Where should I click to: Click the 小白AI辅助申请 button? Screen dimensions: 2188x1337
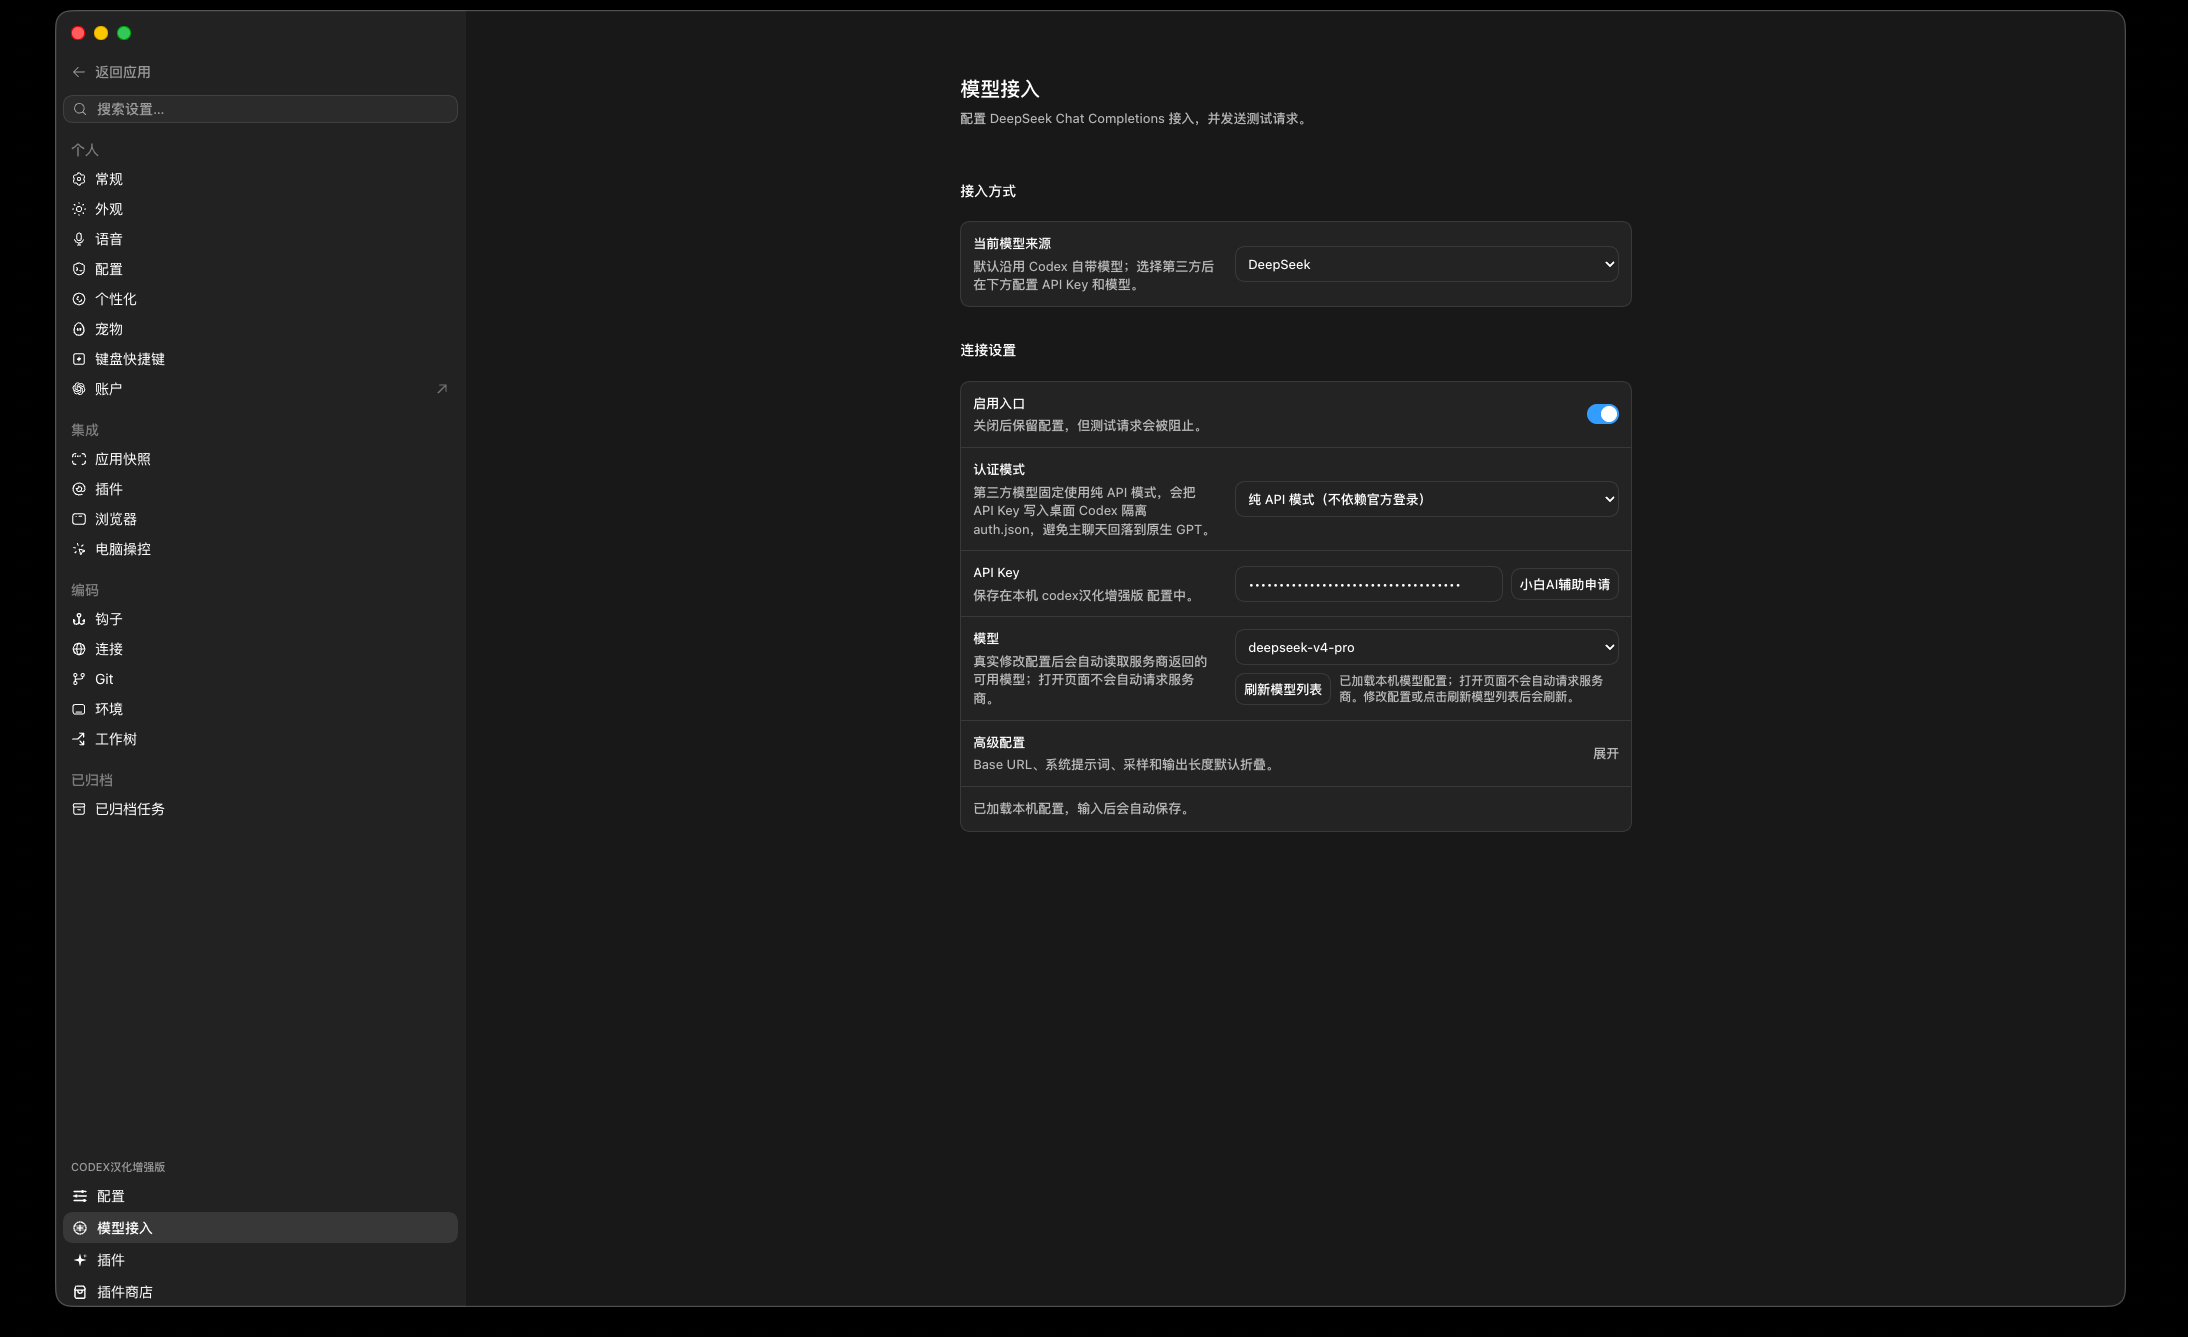click(x=1564, y=584)
